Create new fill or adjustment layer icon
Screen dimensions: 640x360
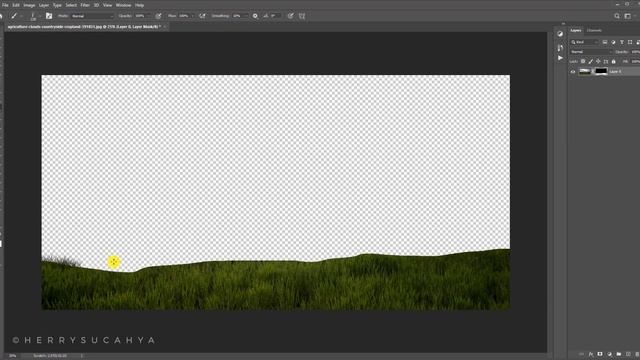click(x=609, y=354)
